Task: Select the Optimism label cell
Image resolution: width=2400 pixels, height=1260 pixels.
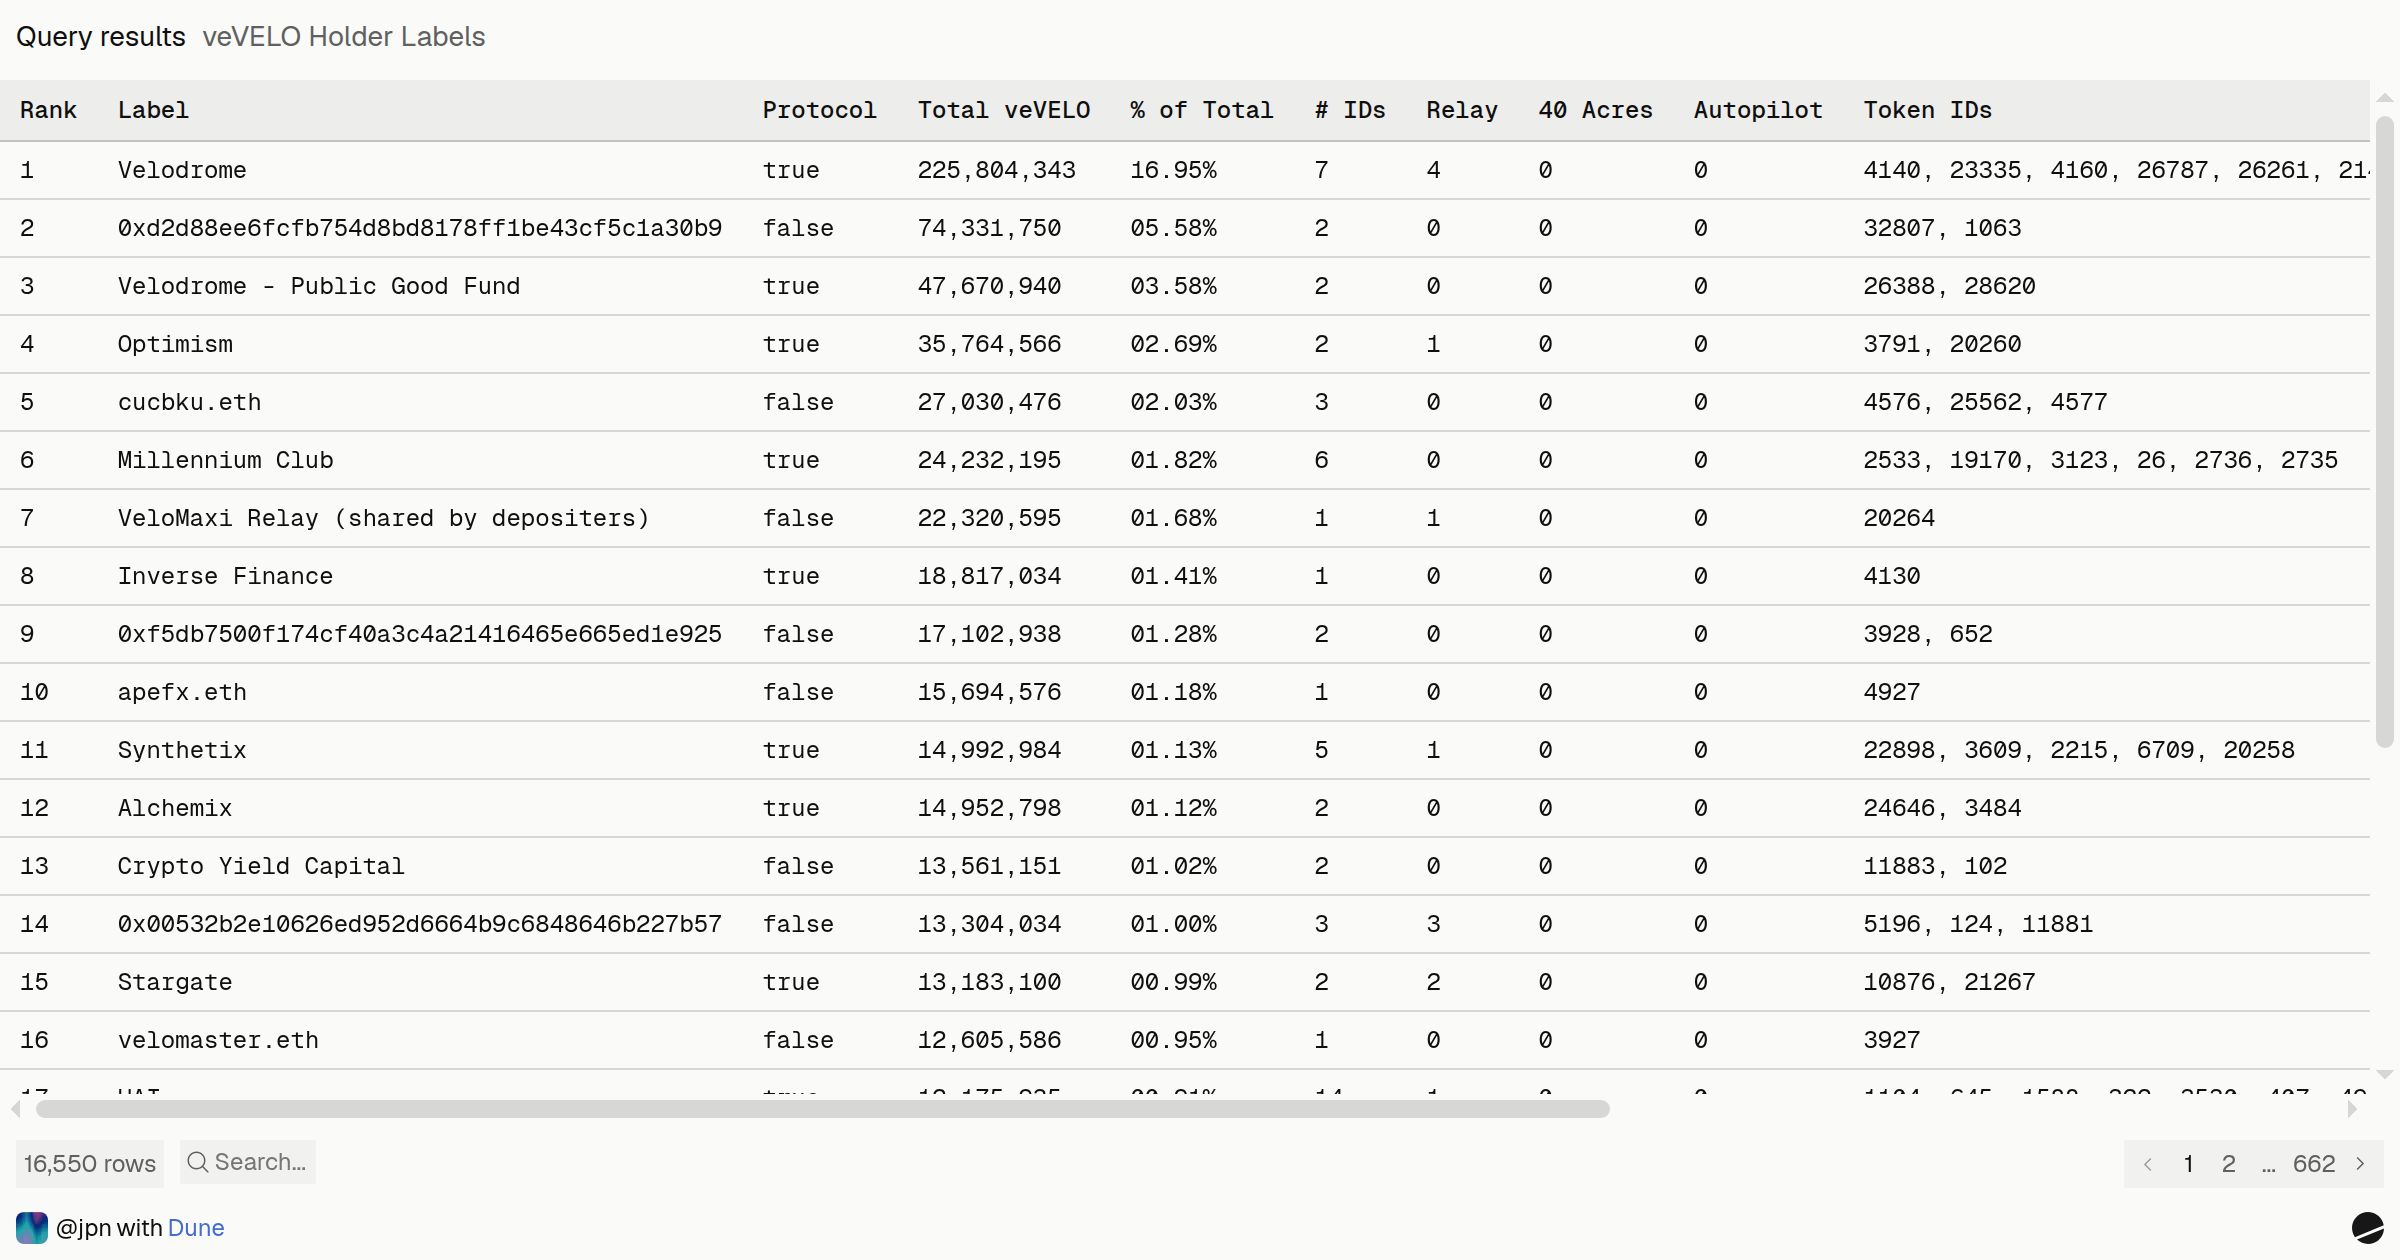Action: coord(175,344)
